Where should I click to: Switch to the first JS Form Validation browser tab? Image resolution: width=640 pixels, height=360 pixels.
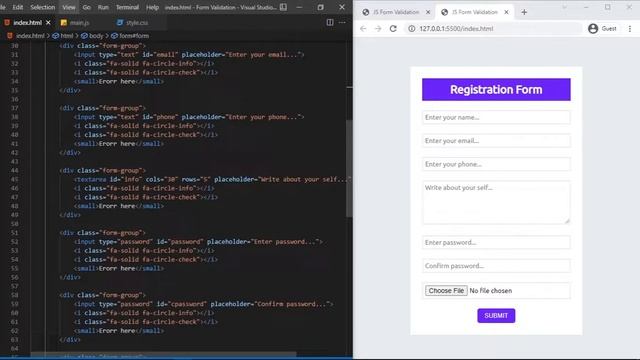click(x=396, y=12)
